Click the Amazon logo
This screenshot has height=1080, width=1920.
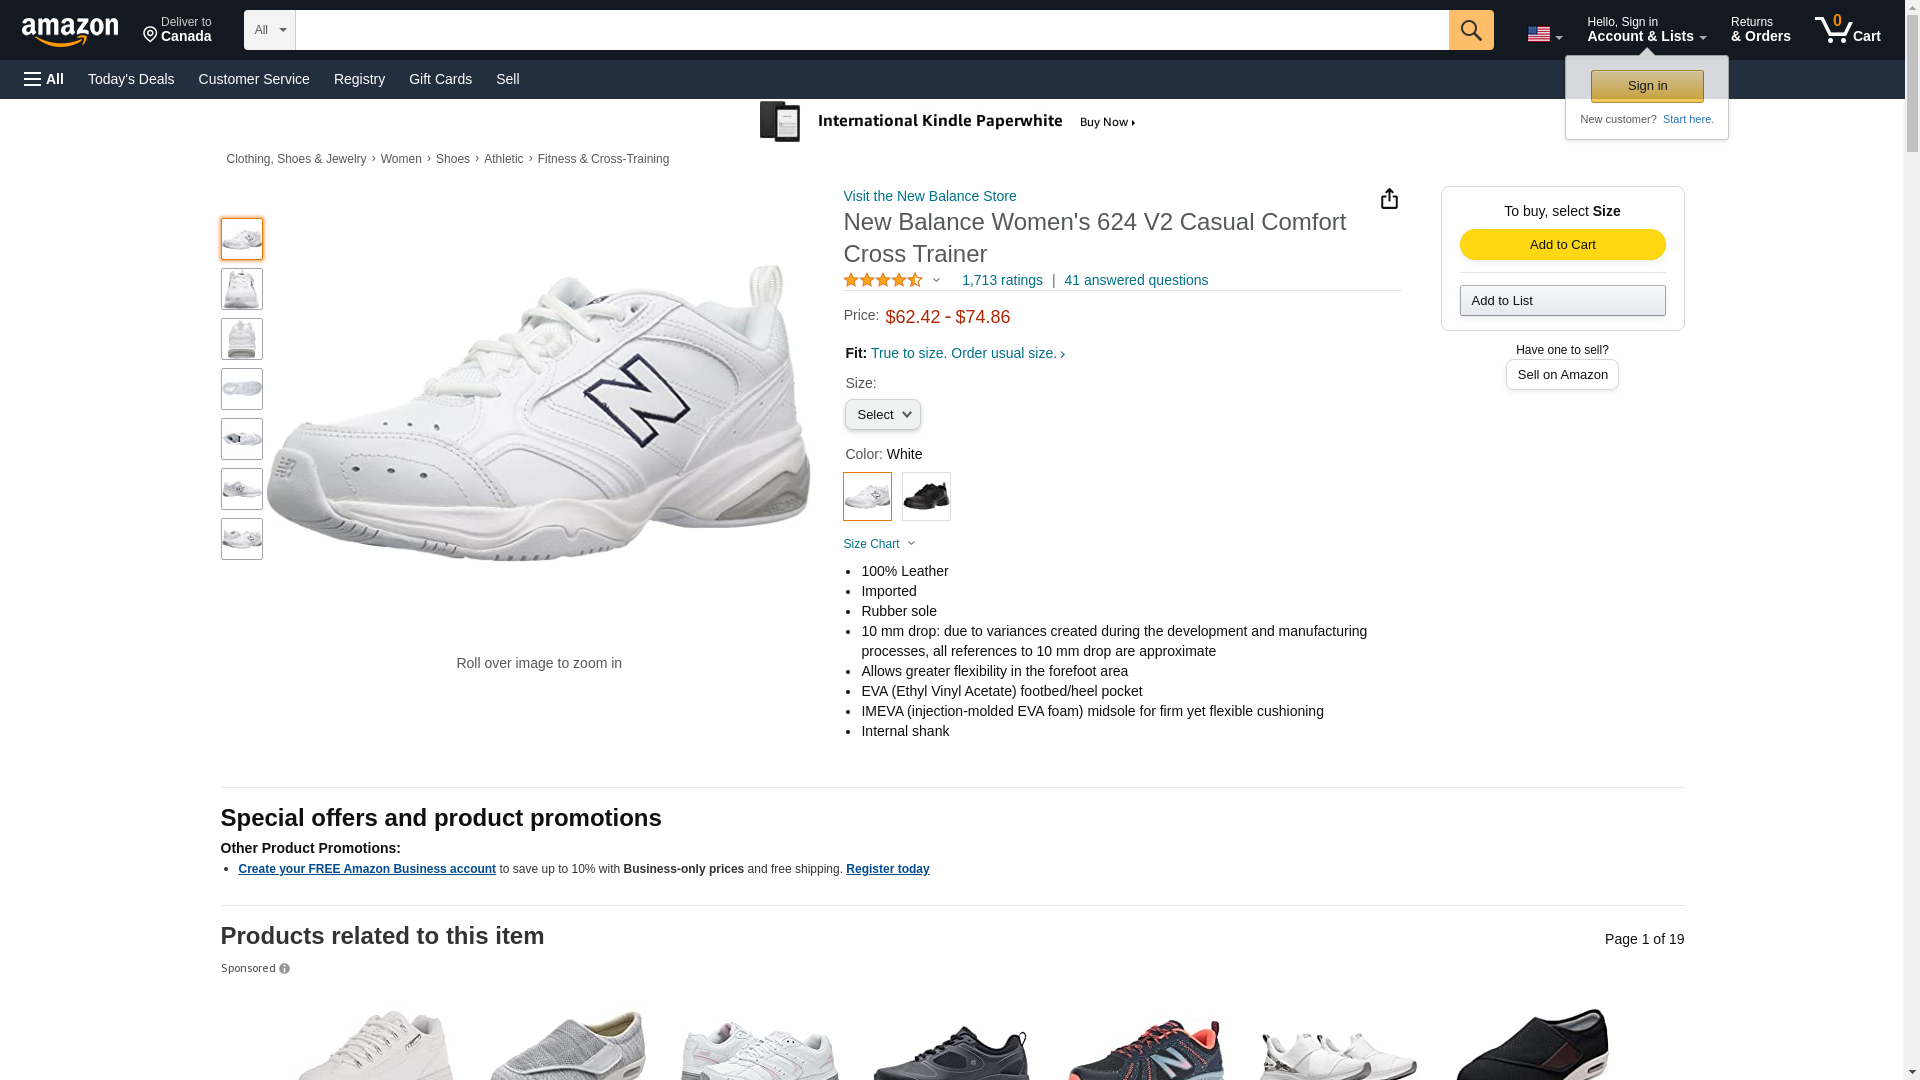click(x=70, y=31)
